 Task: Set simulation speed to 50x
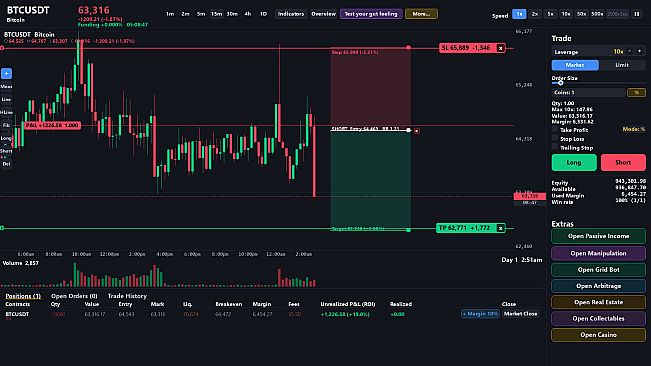[x=581, y=14]
